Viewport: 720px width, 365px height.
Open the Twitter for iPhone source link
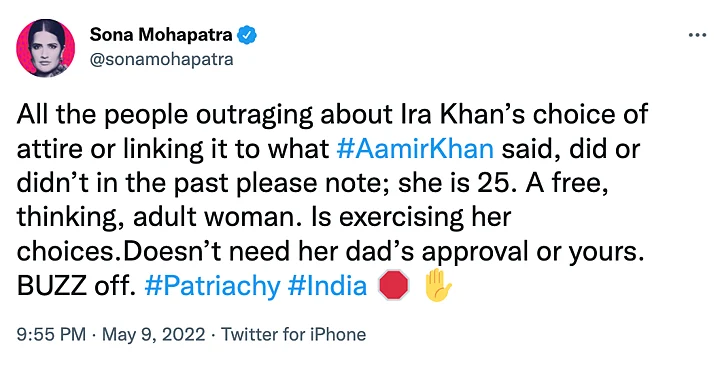click(x=294, y=334)
